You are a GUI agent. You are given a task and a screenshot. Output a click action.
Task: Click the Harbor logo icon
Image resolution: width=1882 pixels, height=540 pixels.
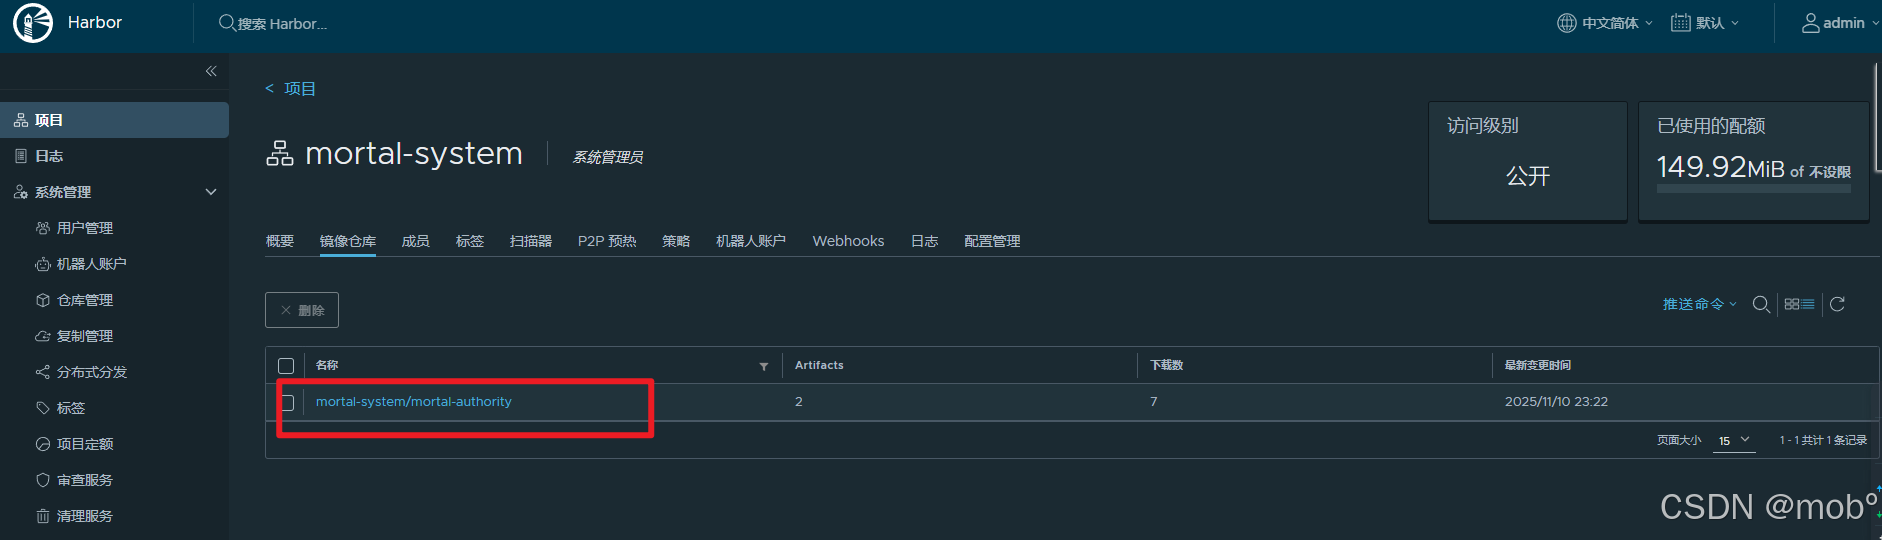(33, 22)
